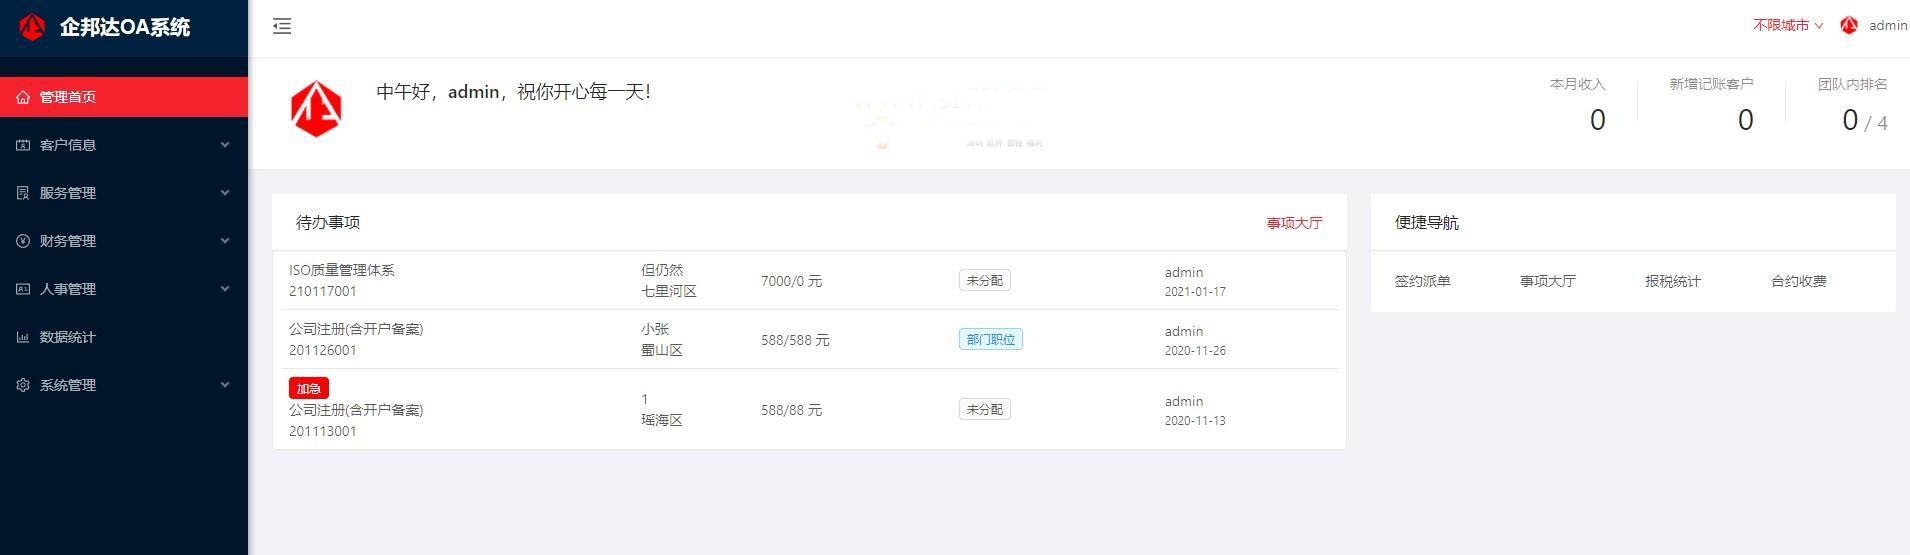The image size is (1910, 555).
Task: Open 事项大厅 link in 待办事项 header
Action: (1294, 223)
